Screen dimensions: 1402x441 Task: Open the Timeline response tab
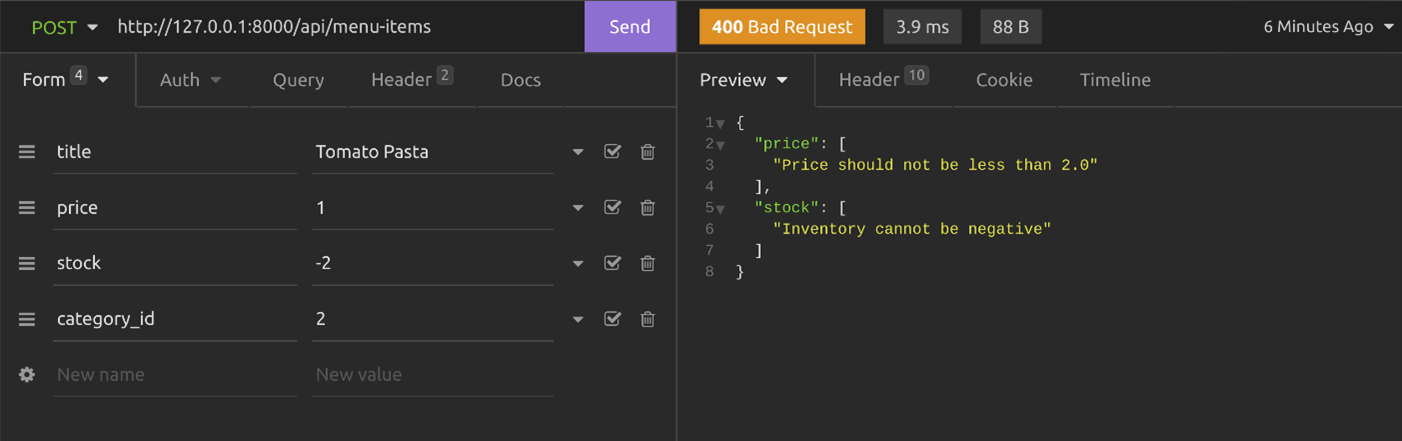point(1115,80)
